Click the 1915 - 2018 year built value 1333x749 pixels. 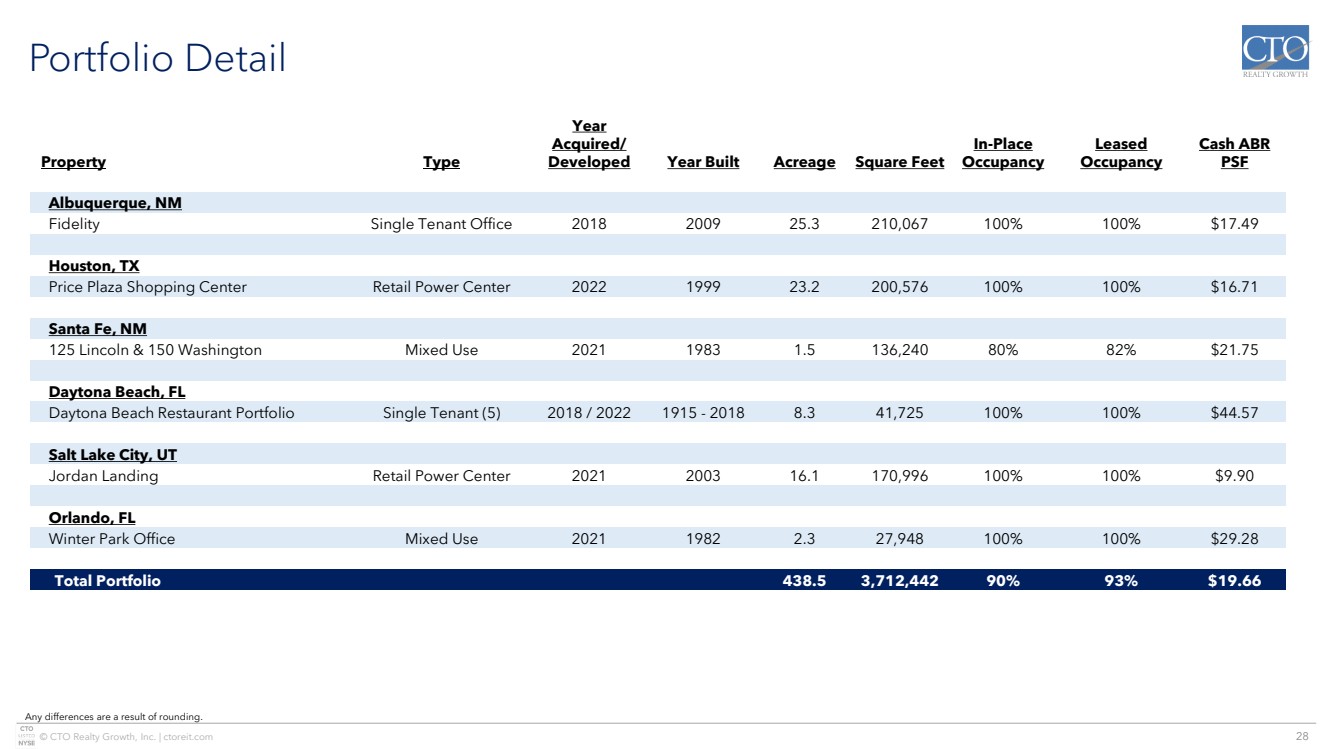(703, 413)
